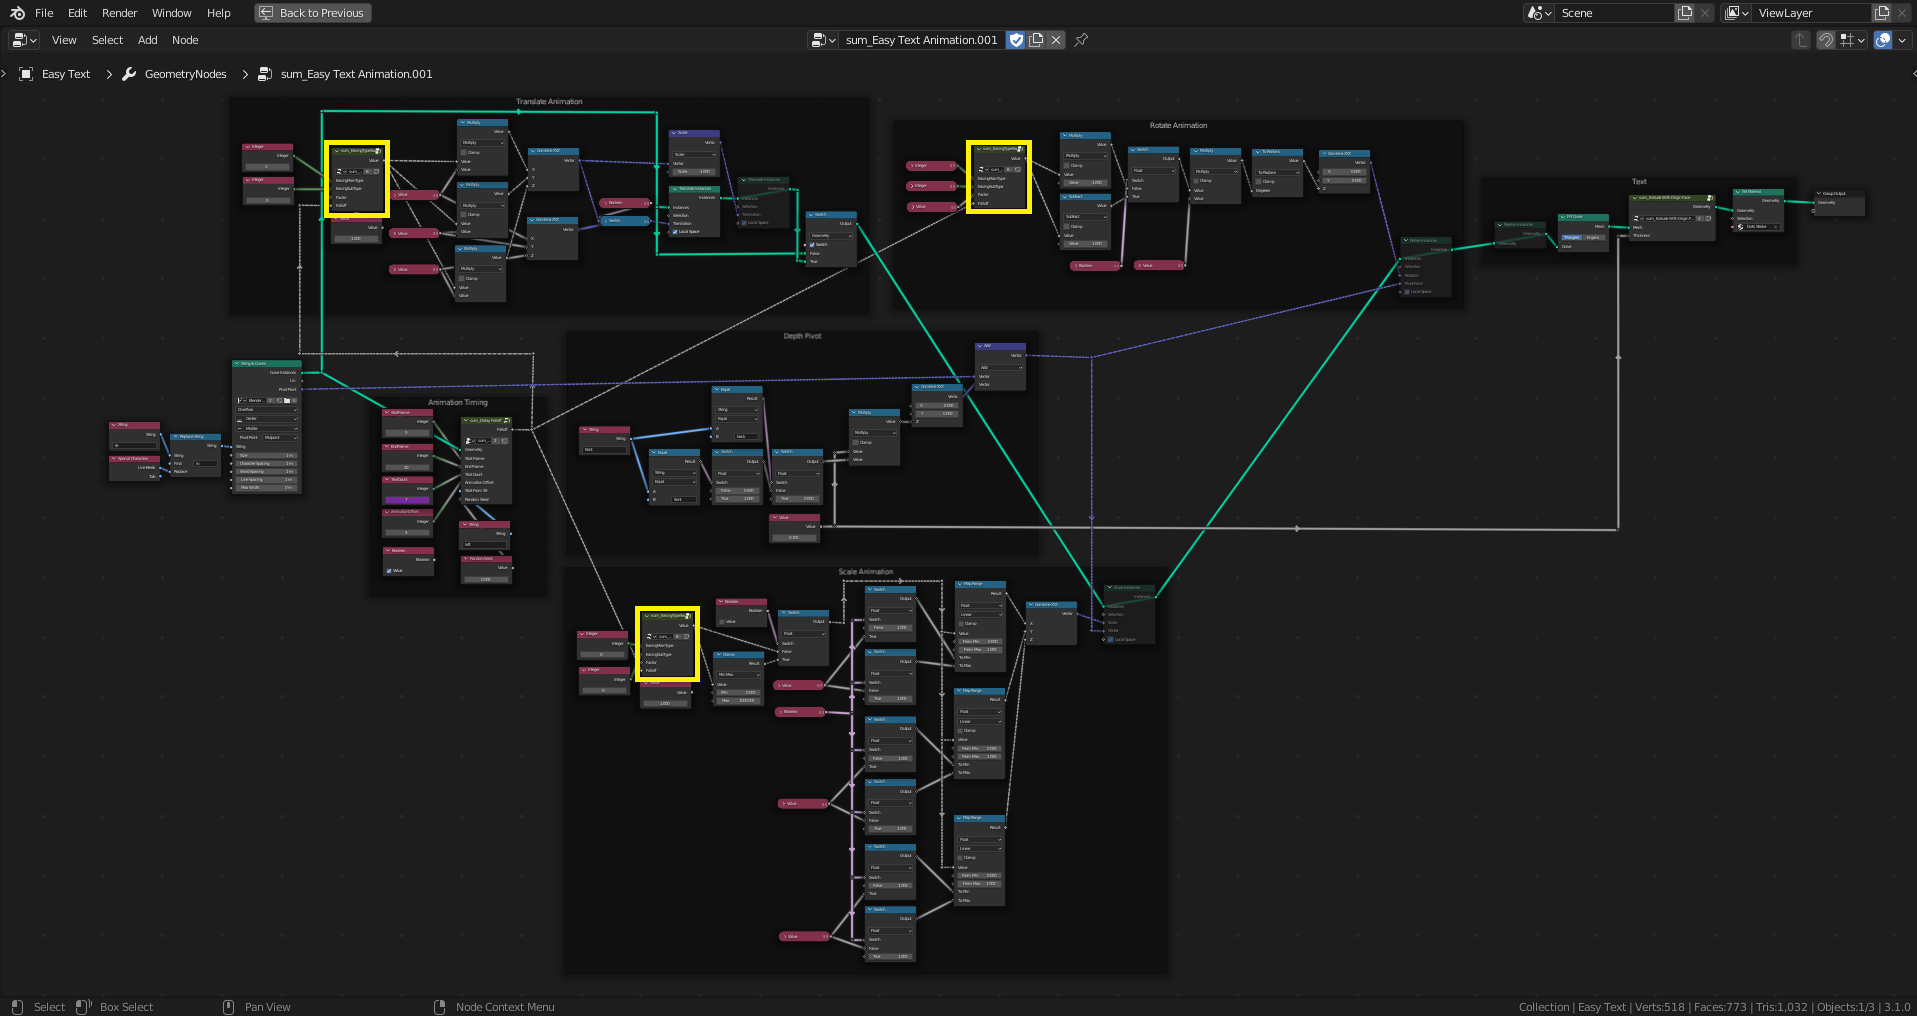The height and width of the screenshot is (1016, 1917).
Task: Collapse the Replace String node
Action: click(174, 437)
